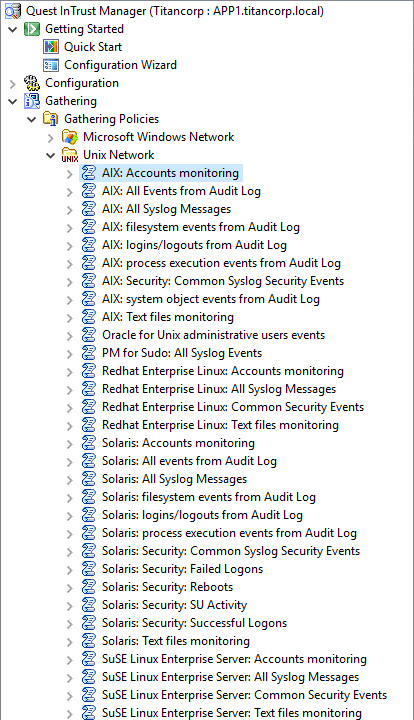Viewport: 414px width, 720px height.
Task: Click the Getting Started green icon
Action: pyautogui.click(x=32, y=29)
